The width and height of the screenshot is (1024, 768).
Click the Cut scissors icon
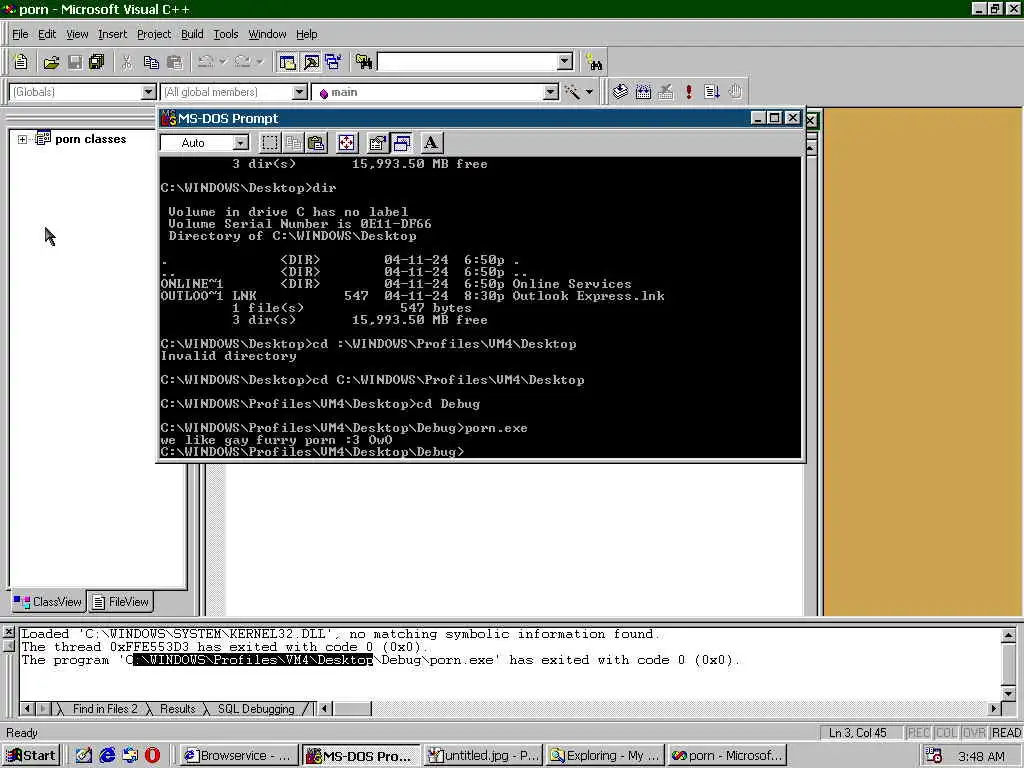[127, 62]
